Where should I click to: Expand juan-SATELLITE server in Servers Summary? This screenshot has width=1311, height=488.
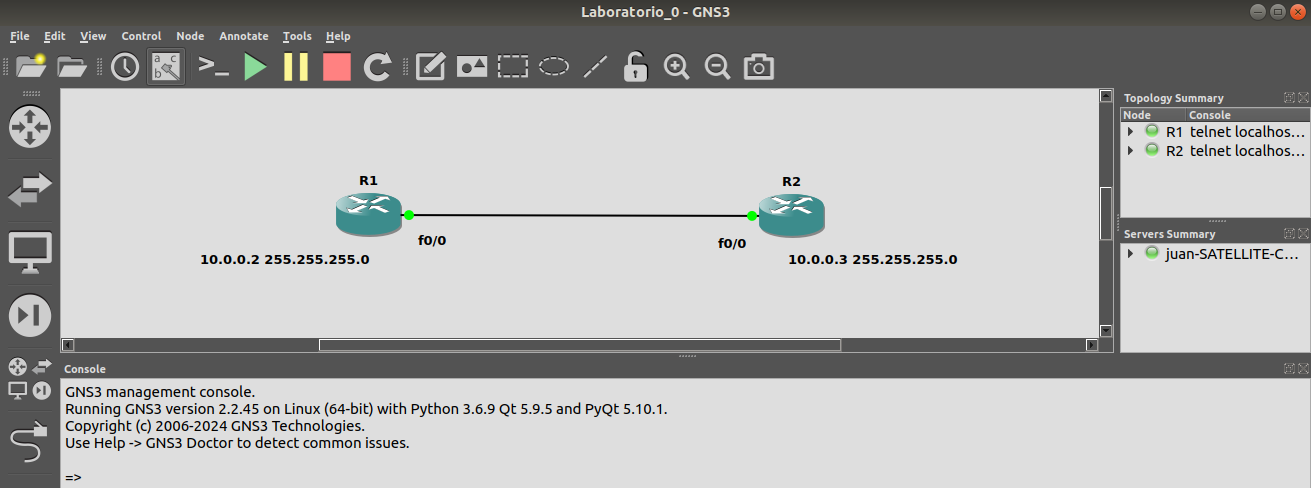coord(1130,253)
